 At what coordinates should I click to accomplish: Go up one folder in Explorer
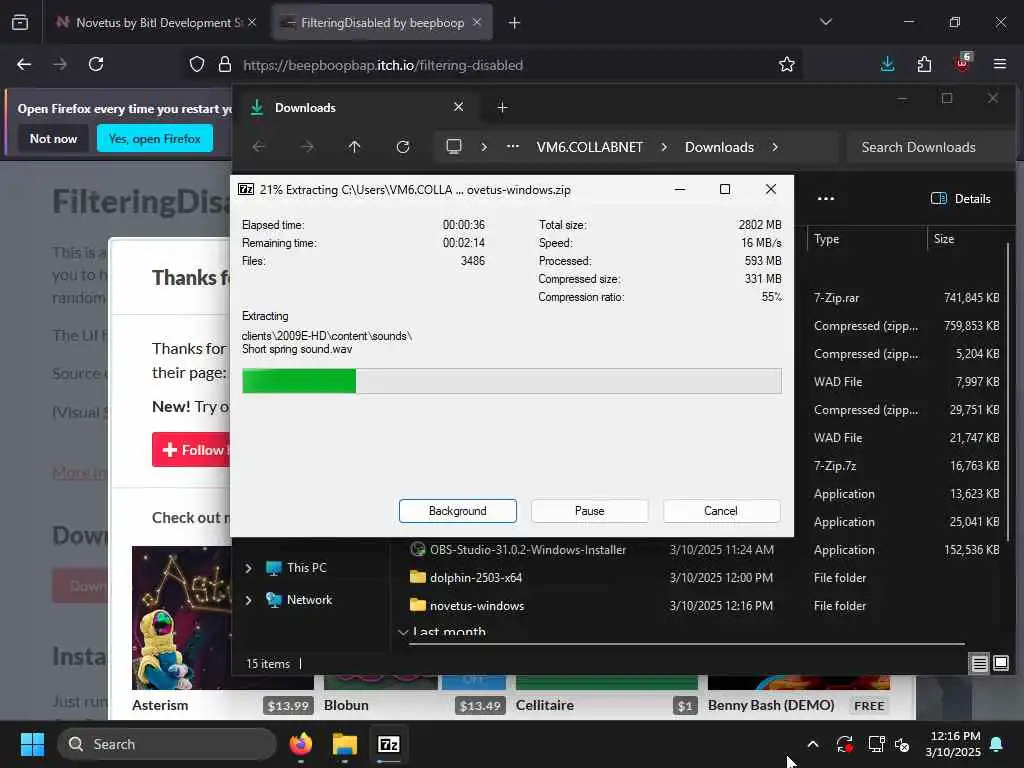pos(354,147)
